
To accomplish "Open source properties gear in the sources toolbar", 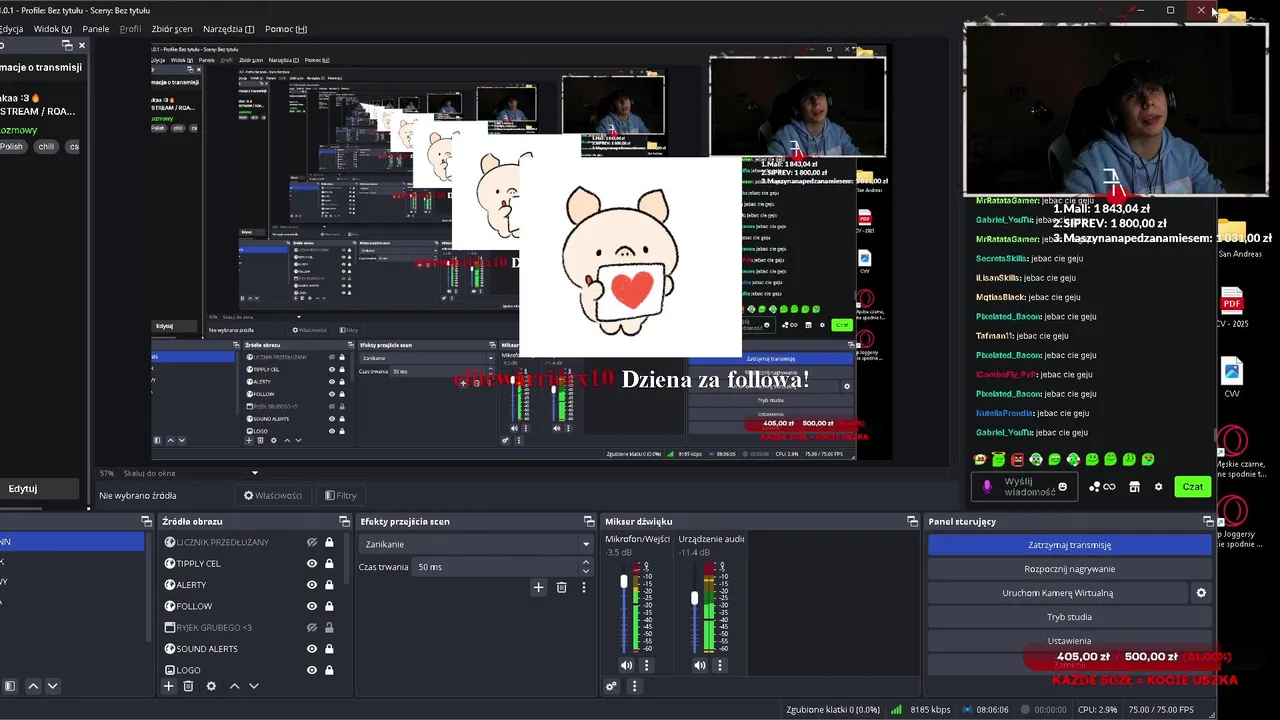I will pyautogui.click(x=211, y=686).
